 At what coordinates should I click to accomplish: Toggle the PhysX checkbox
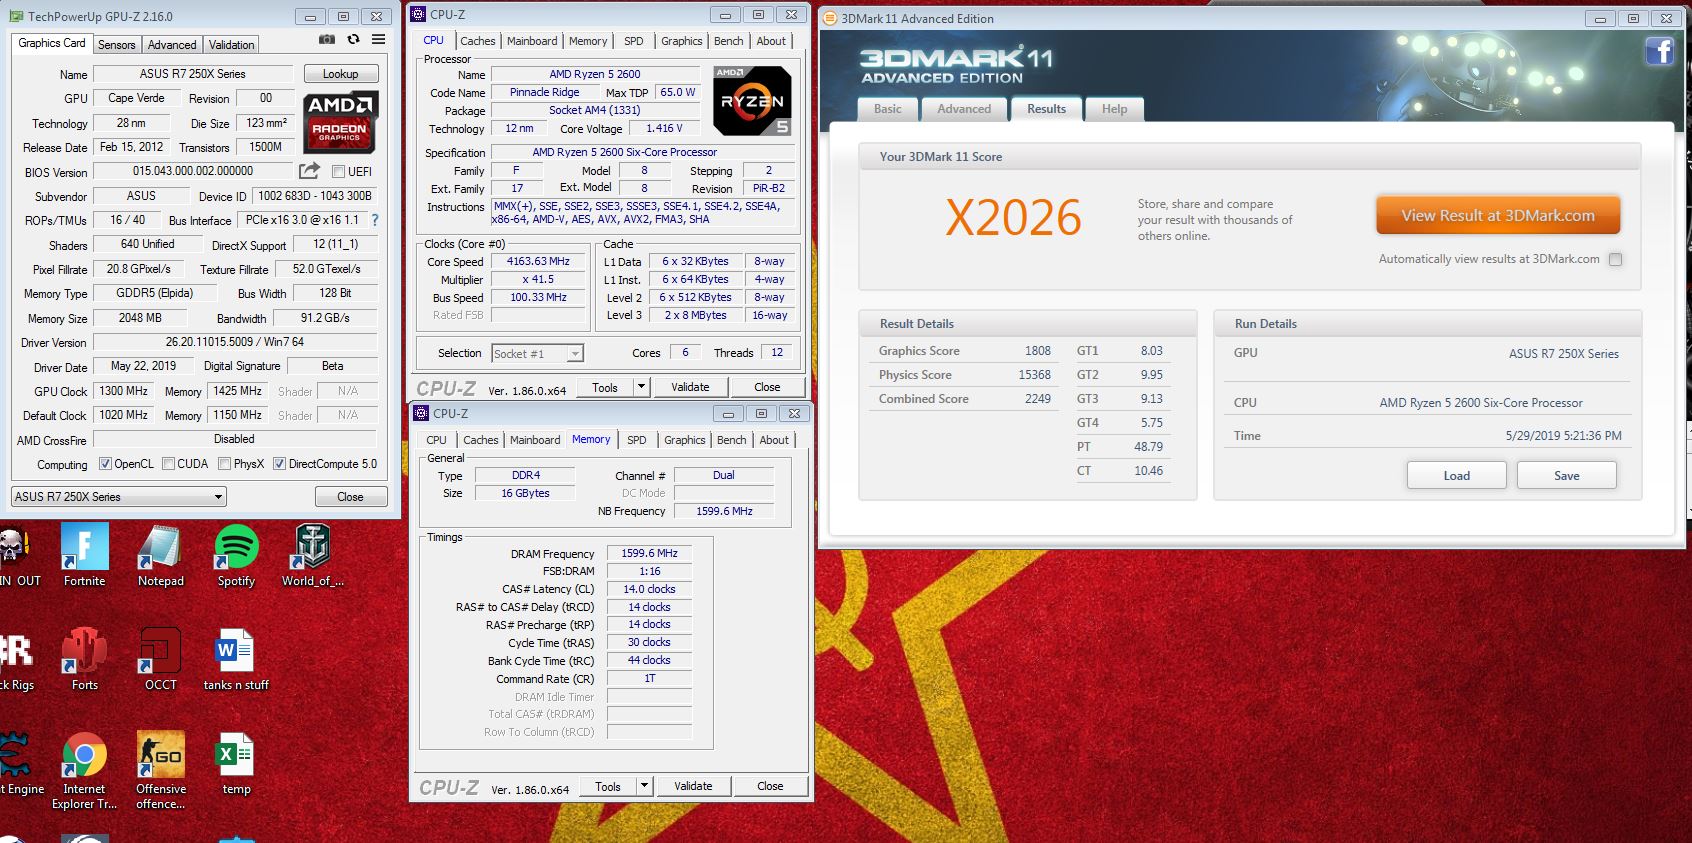pos(225,464)
